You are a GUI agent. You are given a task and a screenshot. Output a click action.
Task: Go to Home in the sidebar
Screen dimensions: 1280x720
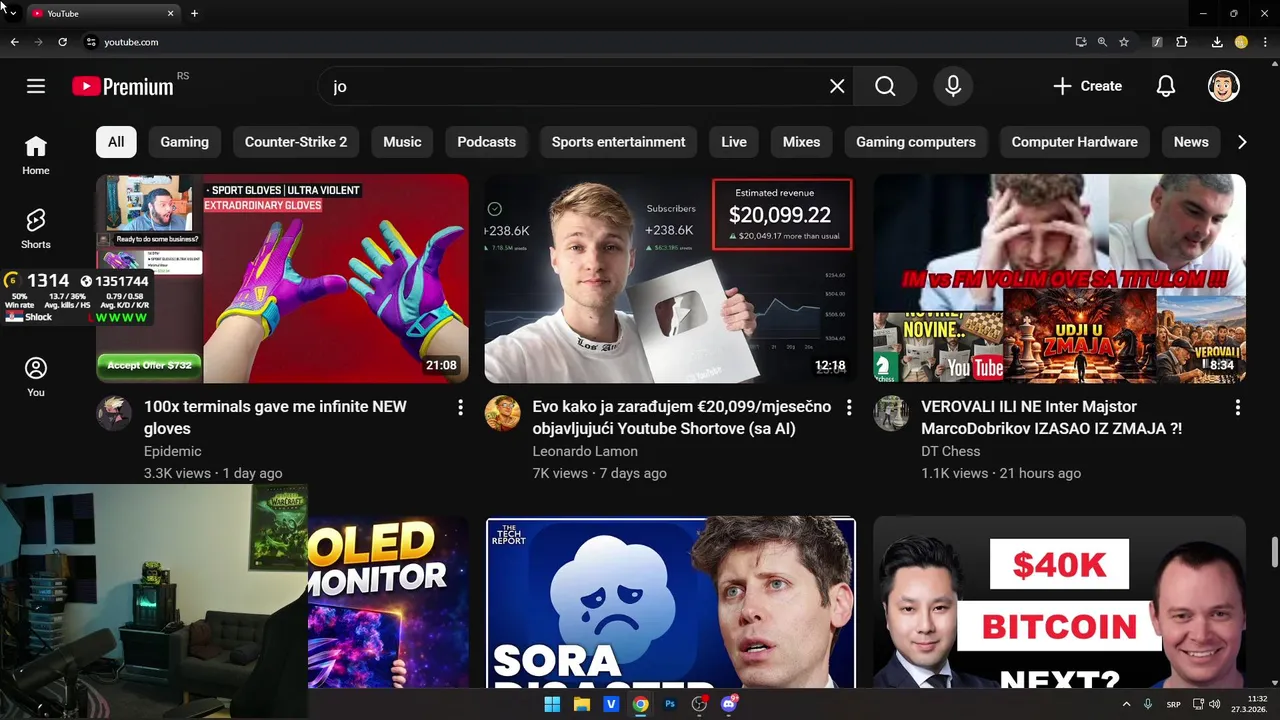36,155
